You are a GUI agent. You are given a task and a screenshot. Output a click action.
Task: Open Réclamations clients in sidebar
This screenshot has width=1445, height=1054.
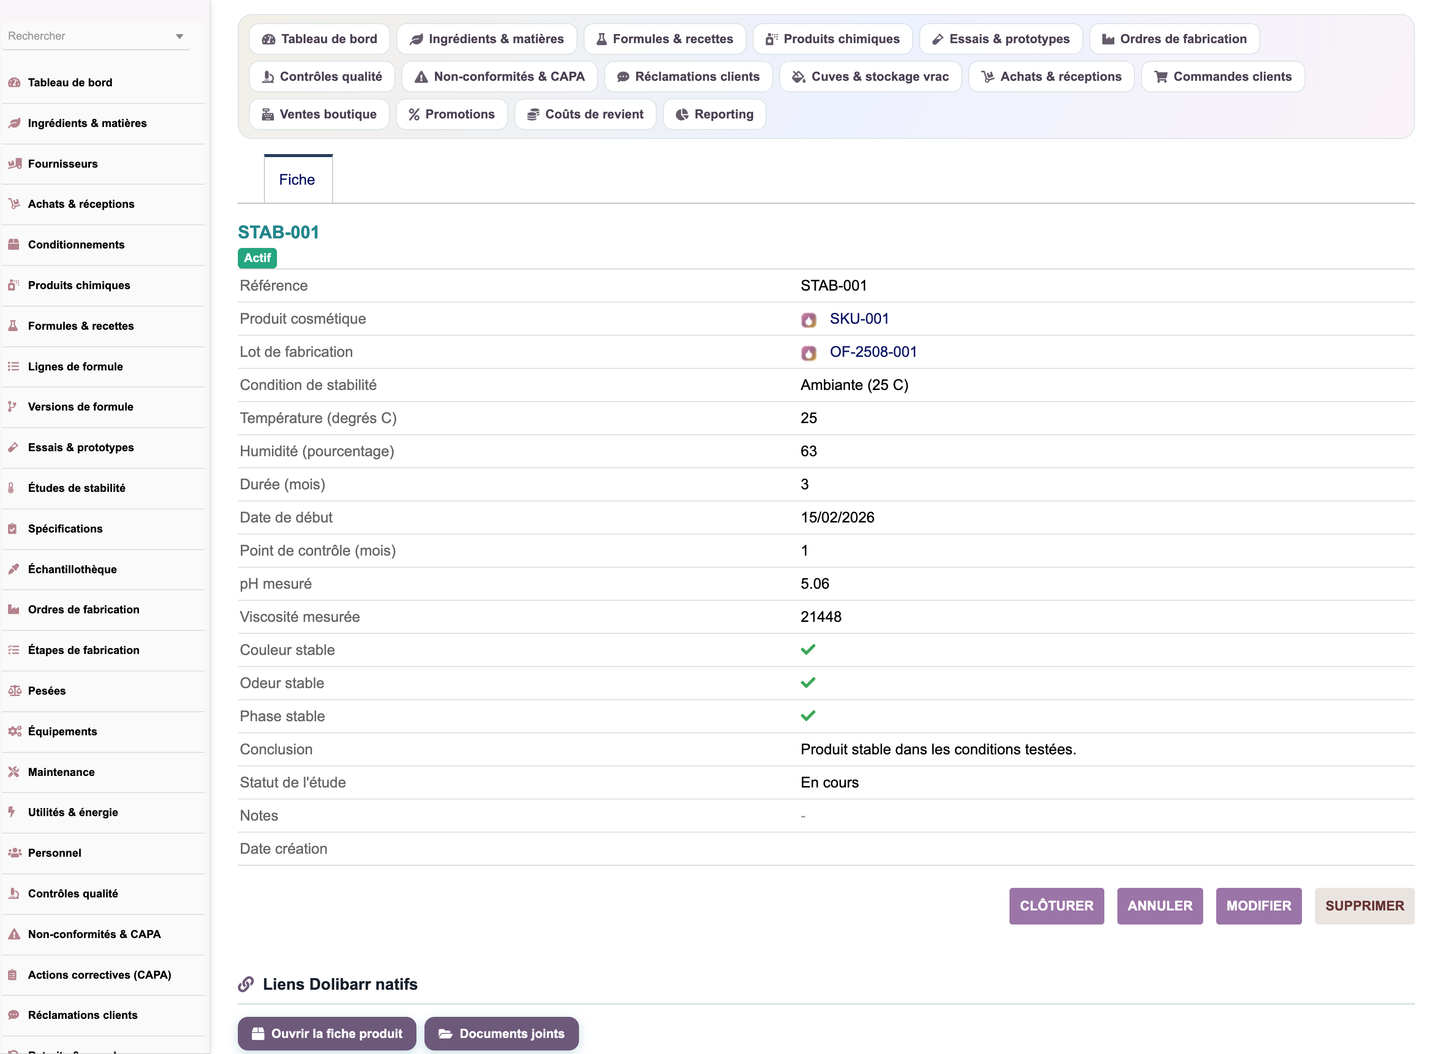click(x=83, y=1016)
